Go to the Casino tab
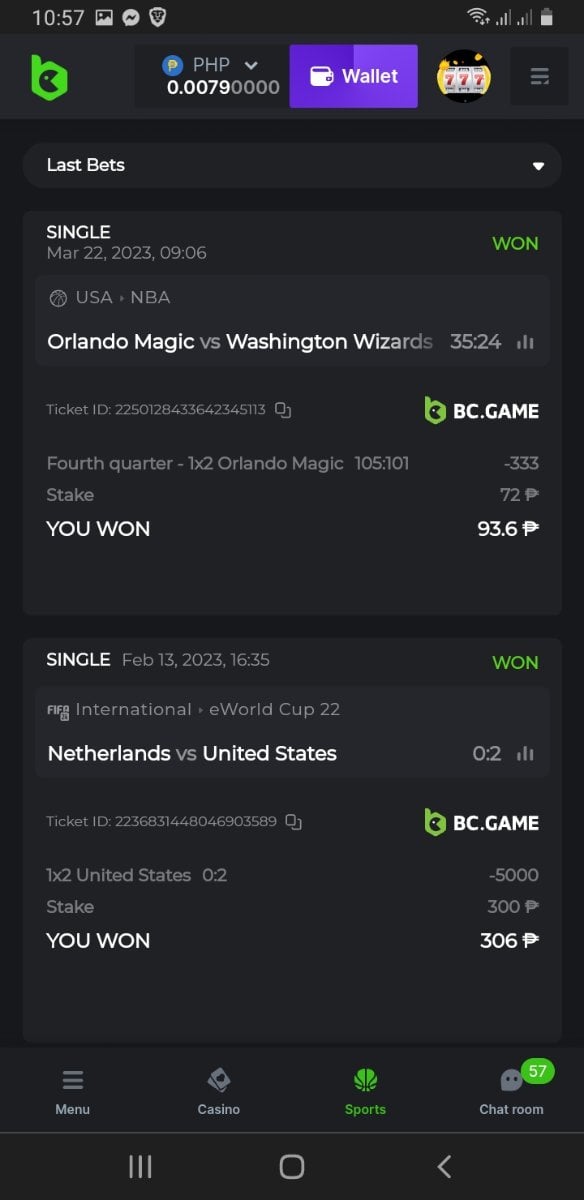584x1200 pixels. pos(219,1090)
